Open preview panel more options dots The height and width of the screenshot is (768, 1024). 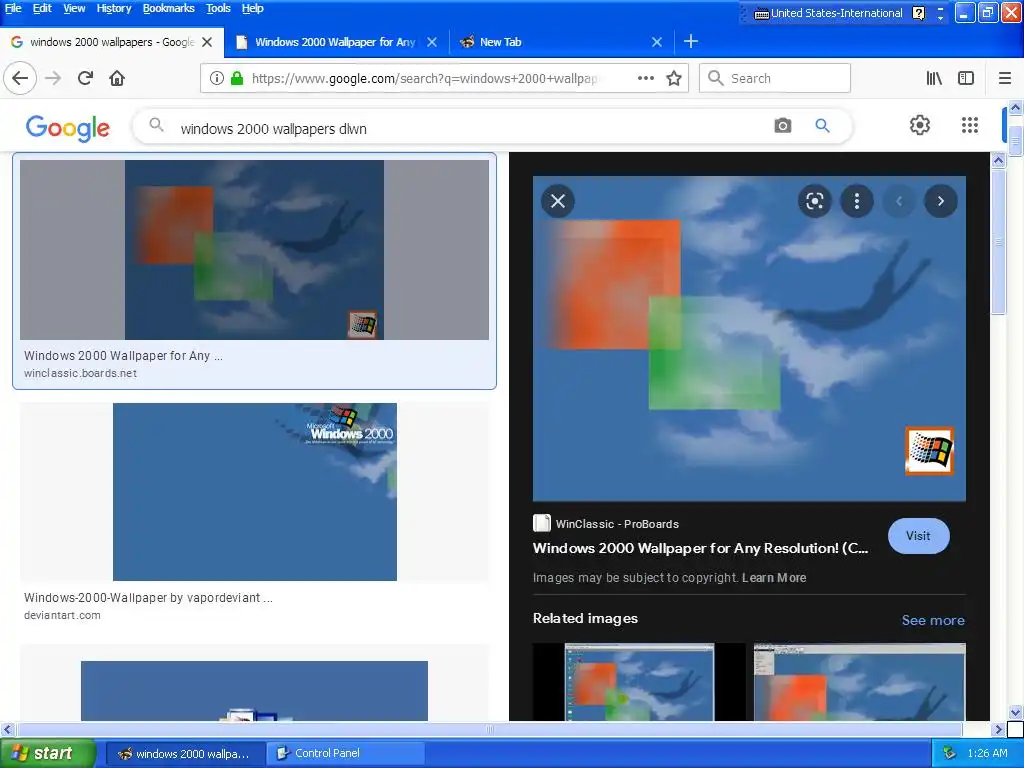point(856,201)
